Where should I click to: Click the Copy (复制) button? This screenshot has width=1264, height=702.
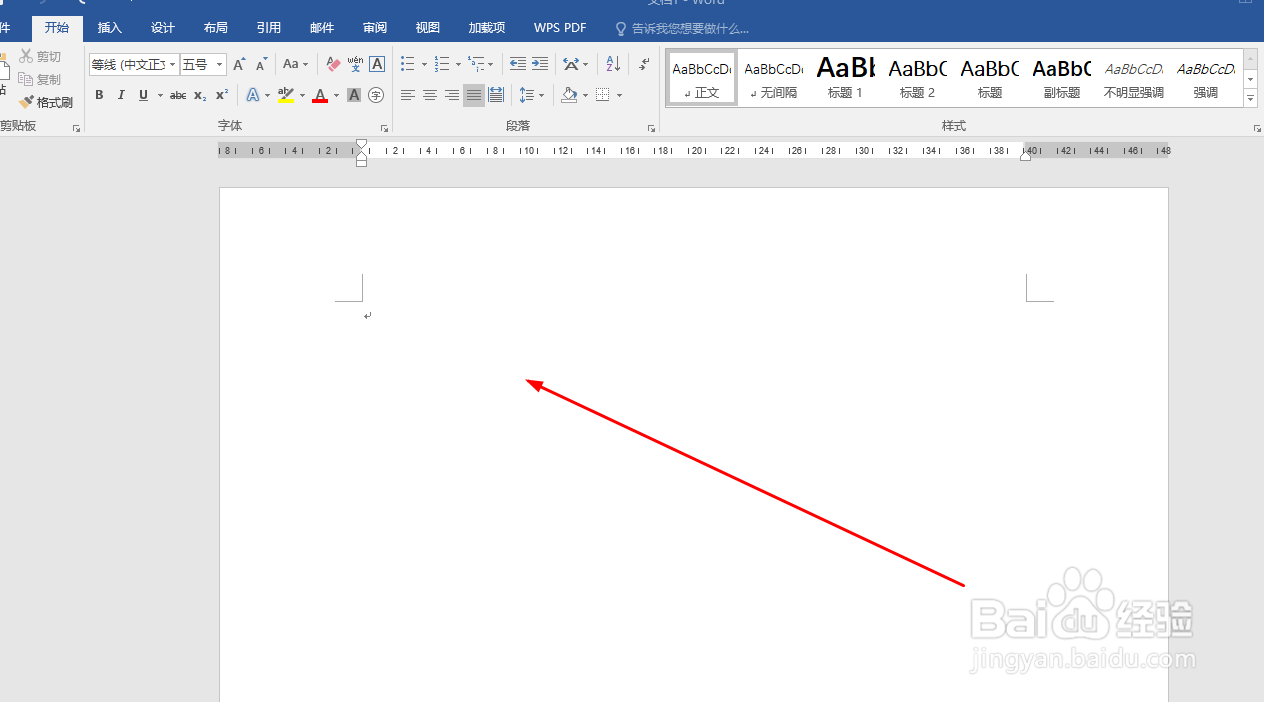[x=41, y=79]
